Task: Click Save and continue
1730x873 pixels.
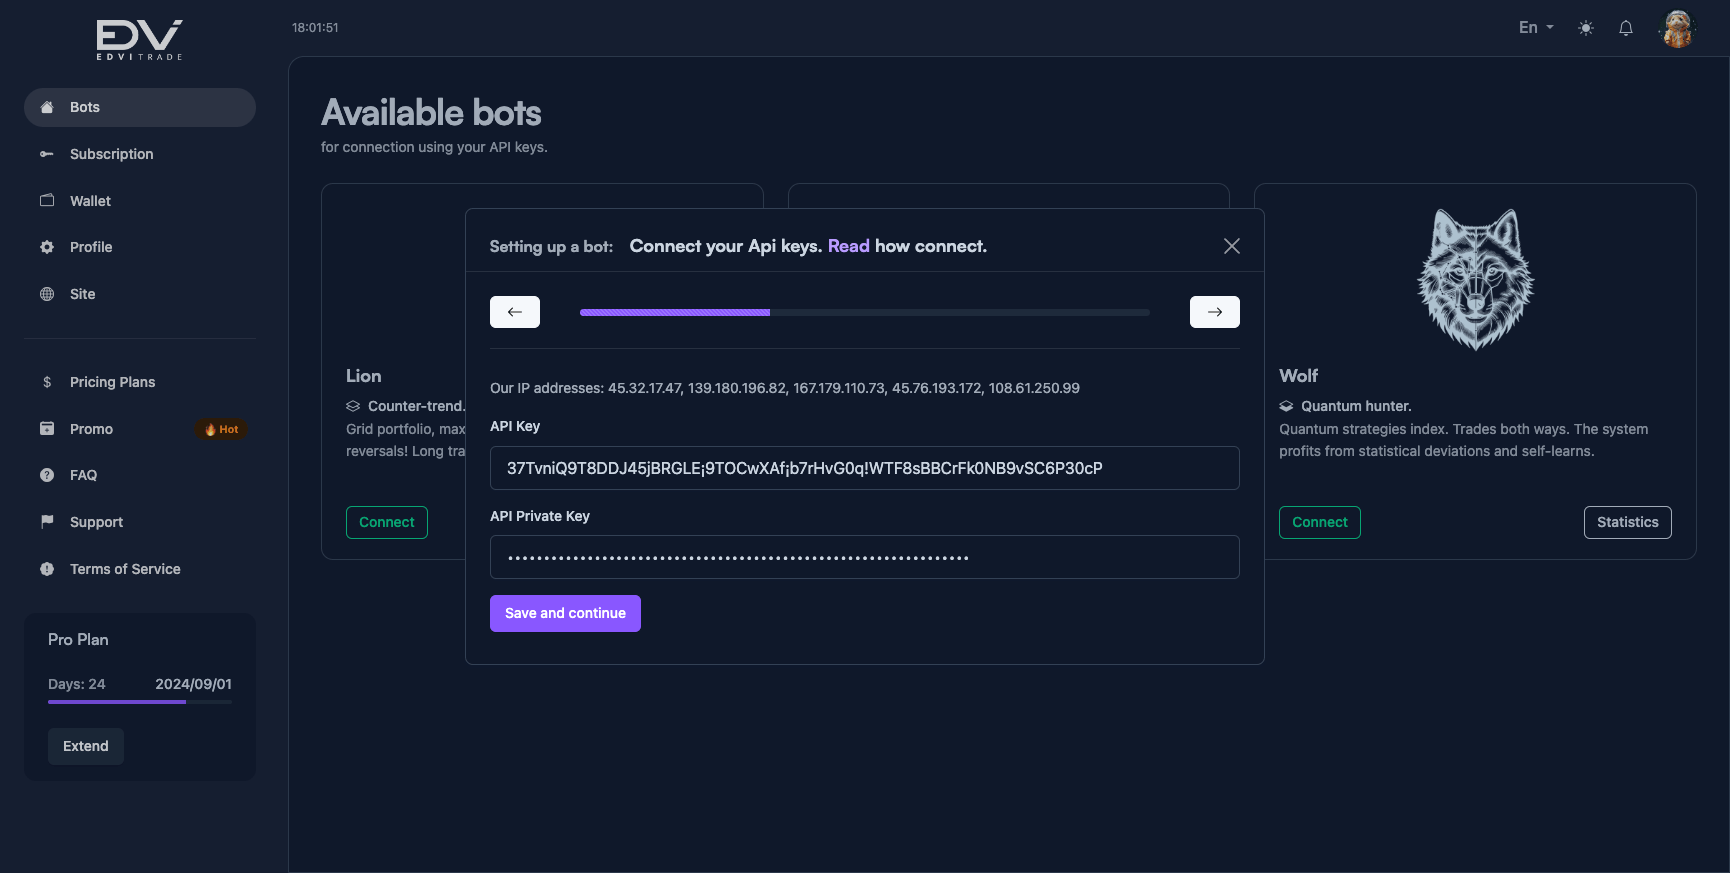Action: point(565,613)
